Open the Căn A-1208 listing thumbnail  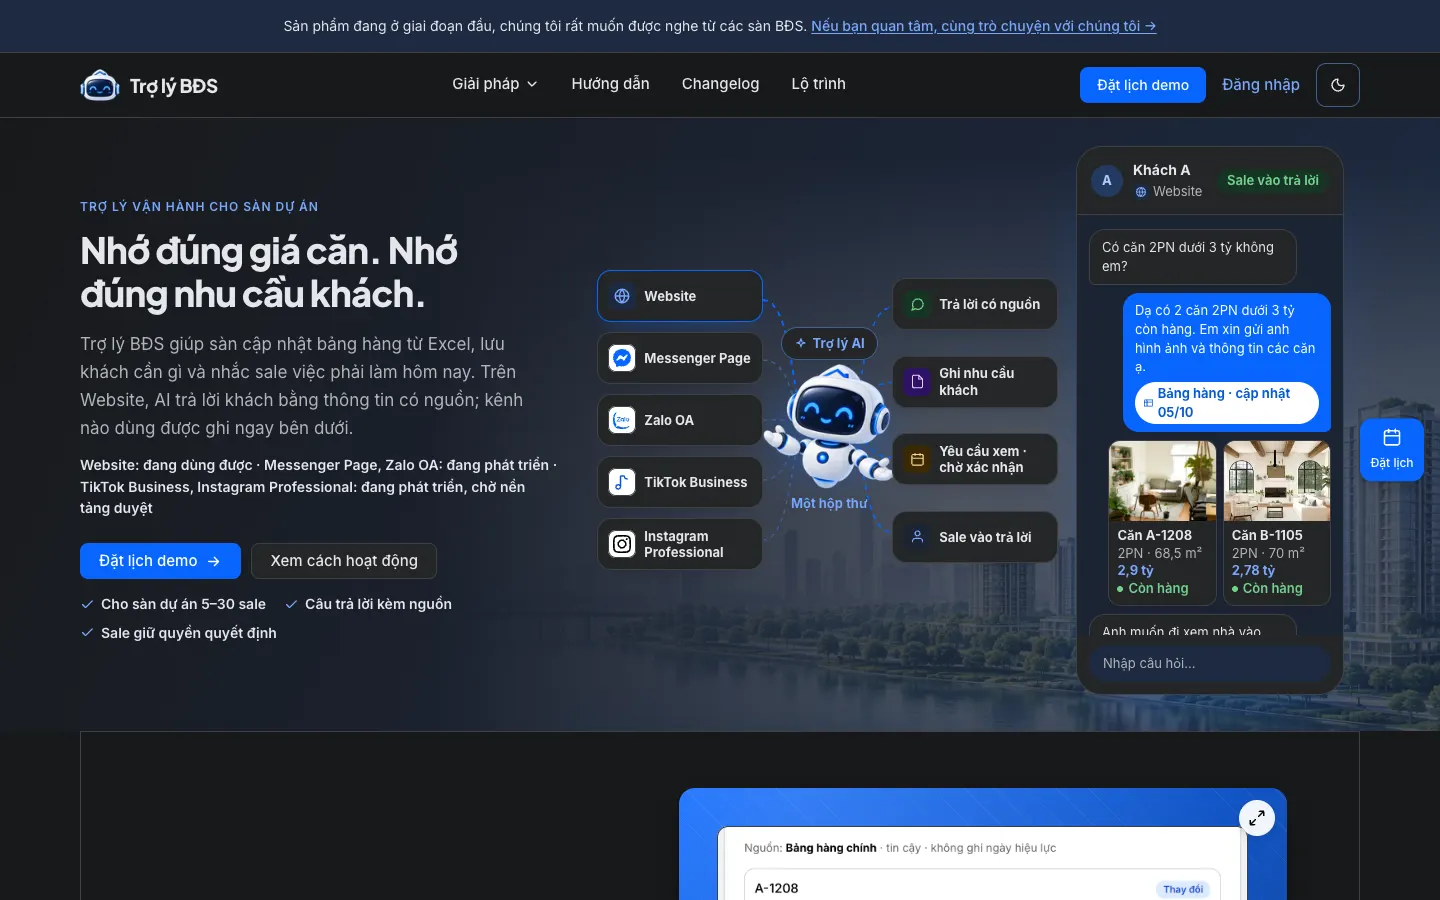click(1162, 481)
